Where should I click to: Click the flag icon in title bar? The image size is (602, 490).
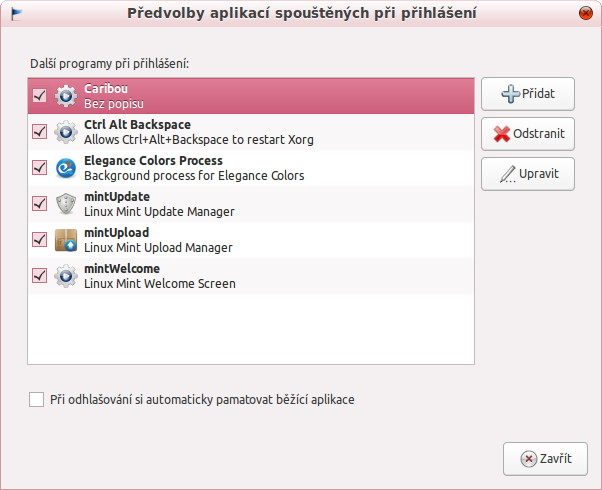tap(16, 14)
